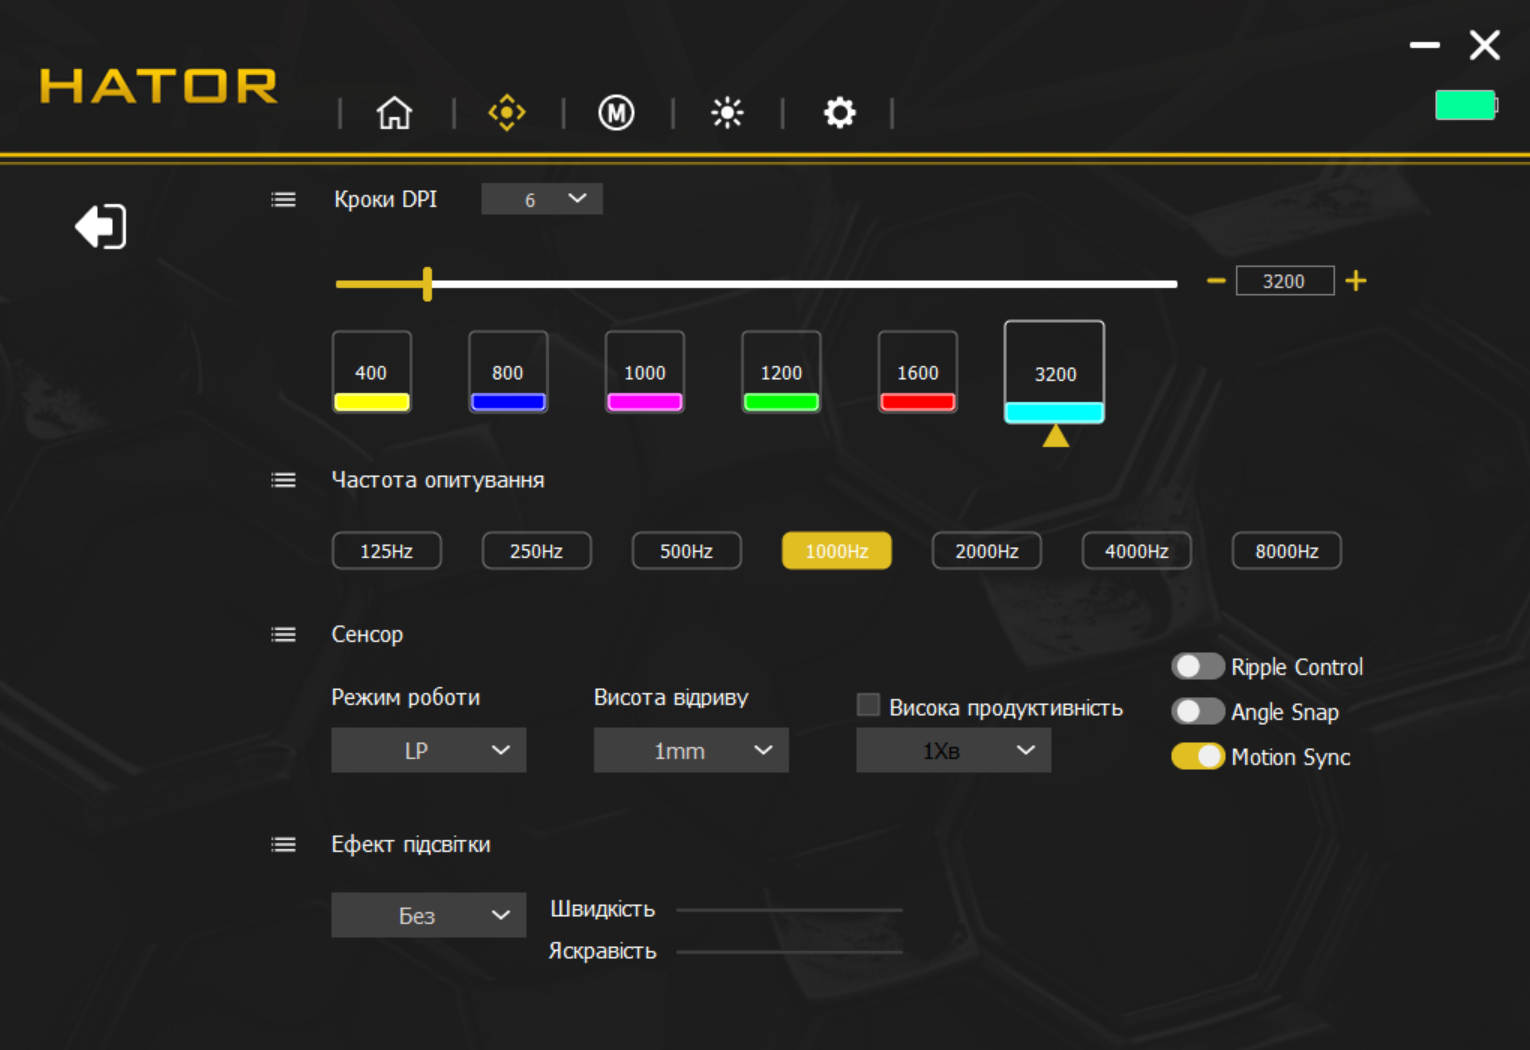This screenshot has width=1530, height=1050.
Task: Select 1000Hz polling rate
Action: pos(836,551)
